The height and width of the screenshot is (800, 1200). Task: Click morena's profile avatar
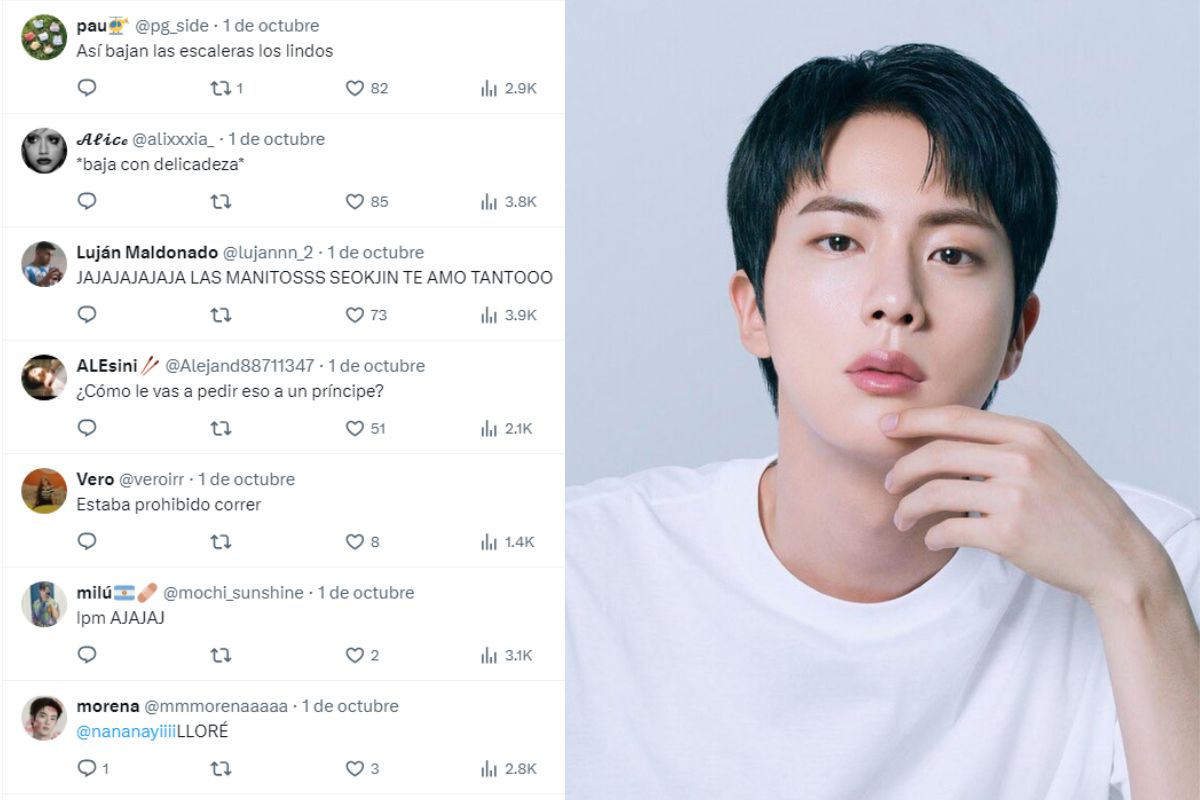click(44, 717)
